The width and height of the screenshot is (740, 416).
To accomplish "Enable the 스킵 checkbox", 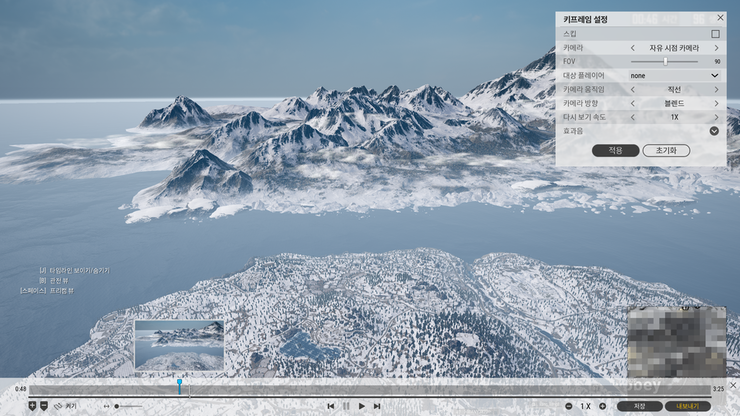I will tap(715, 34).
